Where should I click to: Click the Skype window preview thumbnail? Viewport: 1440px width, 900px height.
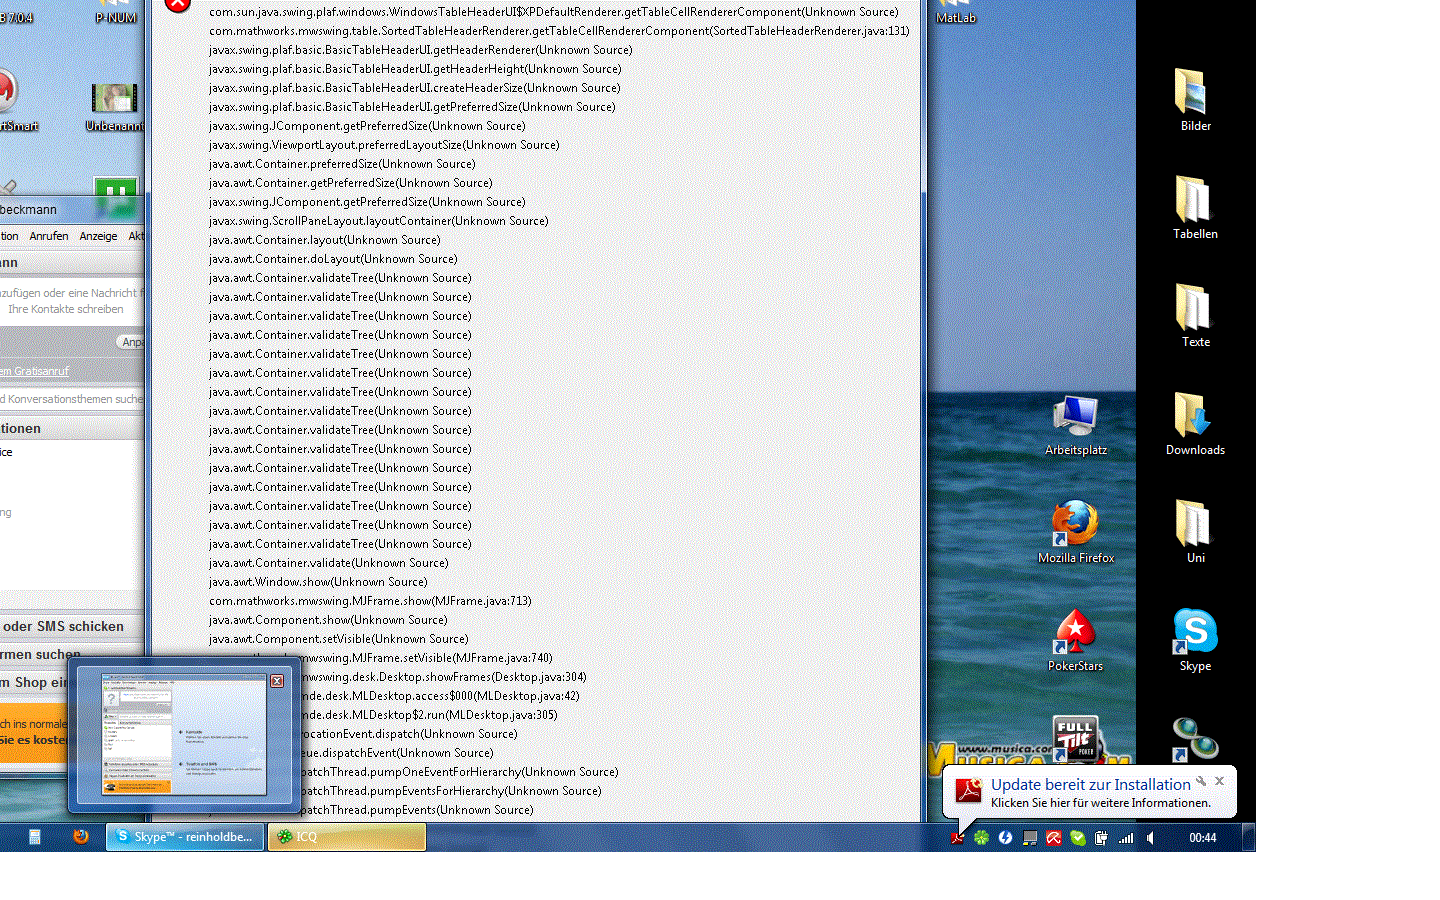184,735
